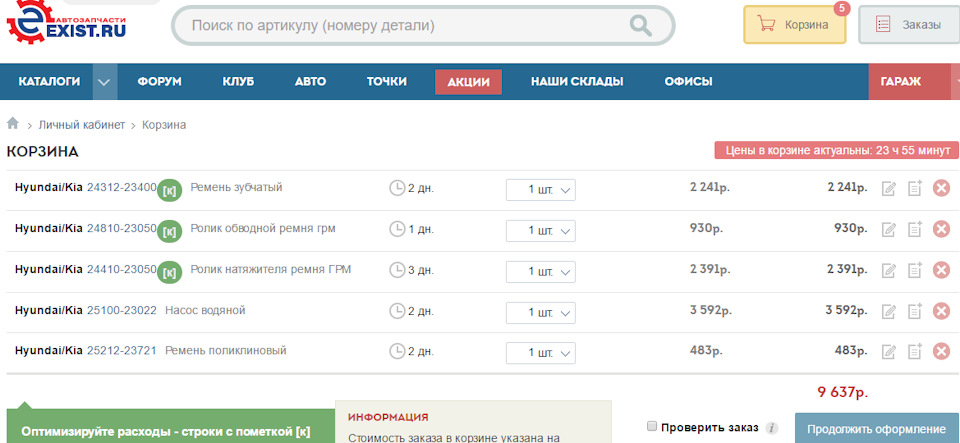Delete Насос водяной from cart

point(941,311)
